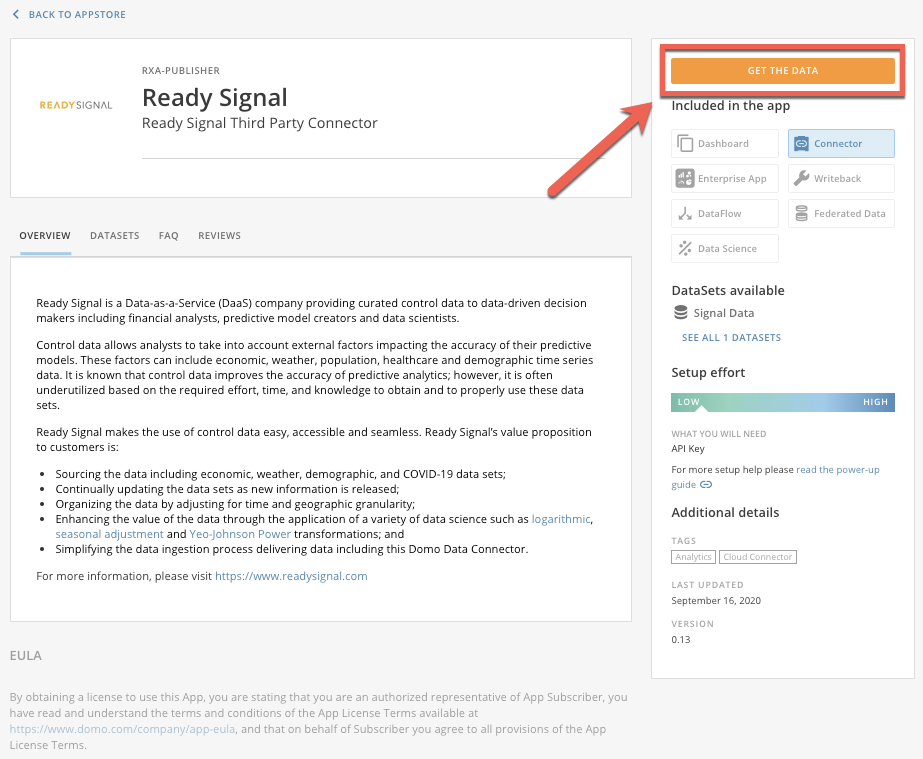This screenshot has height=759, width=923.
Task: Open the readysignal.com website link
Action: pyautogui.click(x=291, y=576)
